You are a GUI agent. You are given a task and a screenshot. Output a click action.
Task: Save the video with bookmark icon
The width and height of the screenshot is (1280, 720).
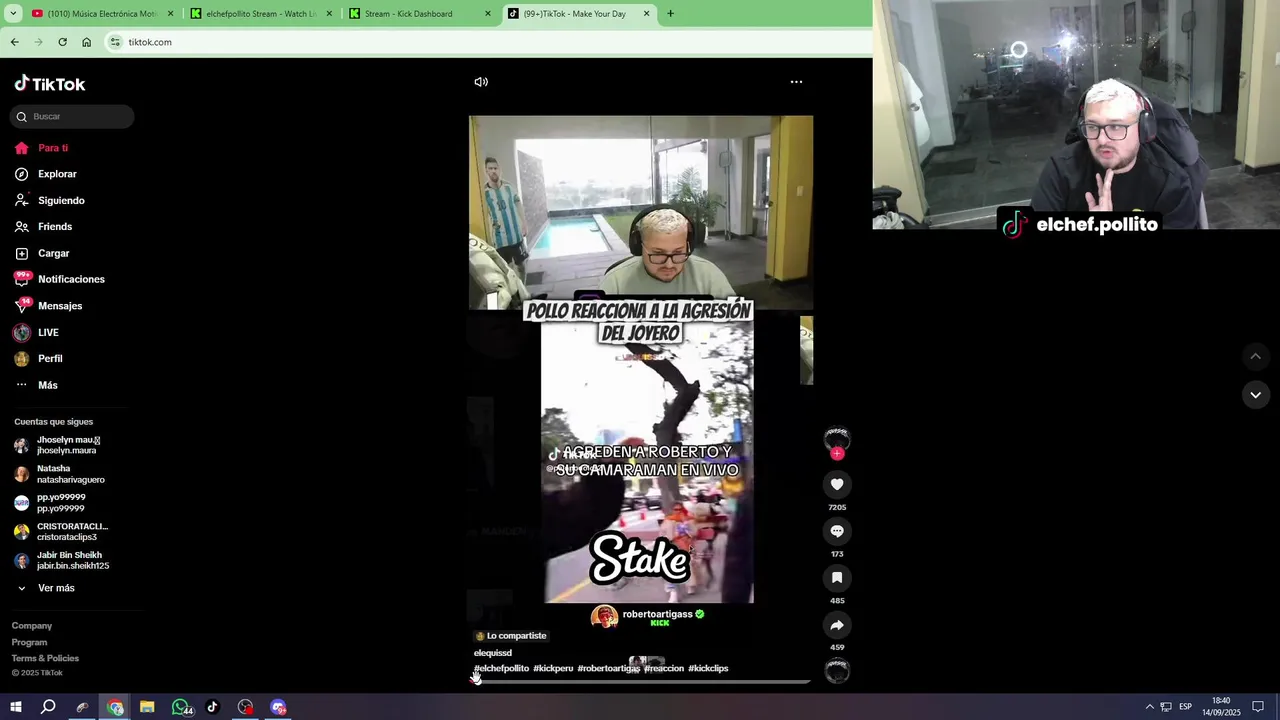(x=837, y=578)
